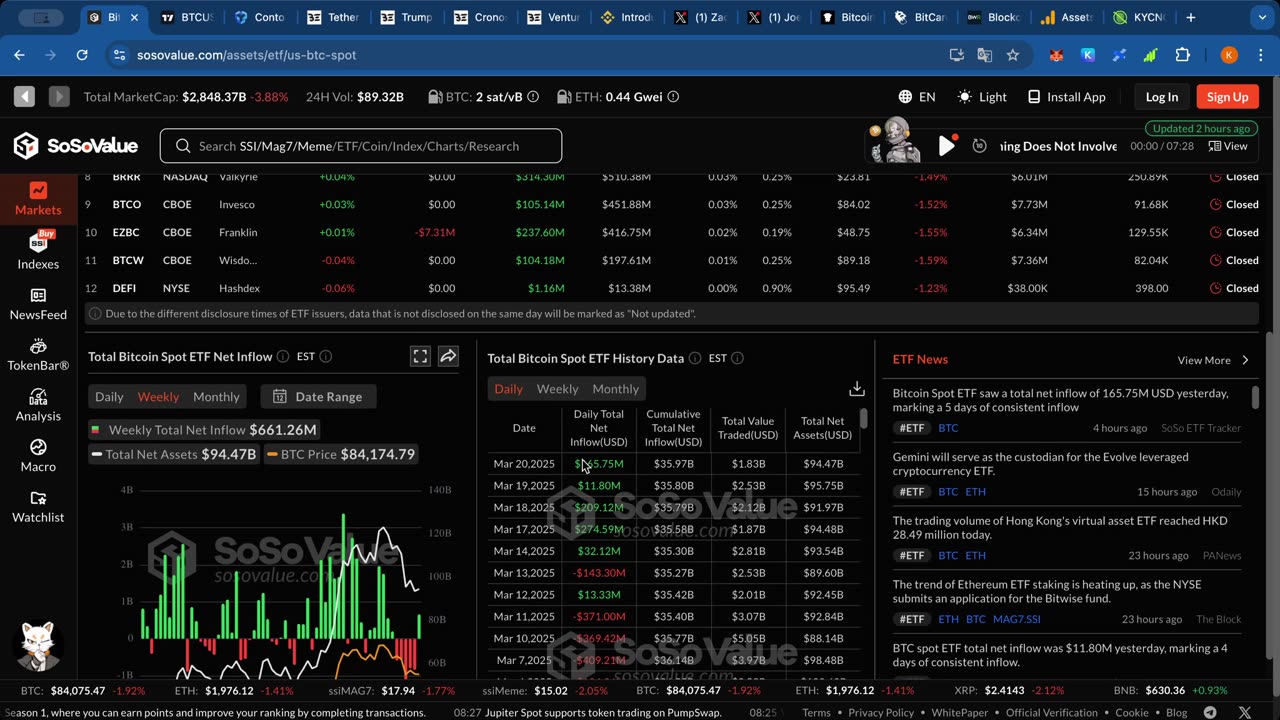1280x720 pixels.
Task: Open a new browser tab
Action: click(x=1190, y=17)
